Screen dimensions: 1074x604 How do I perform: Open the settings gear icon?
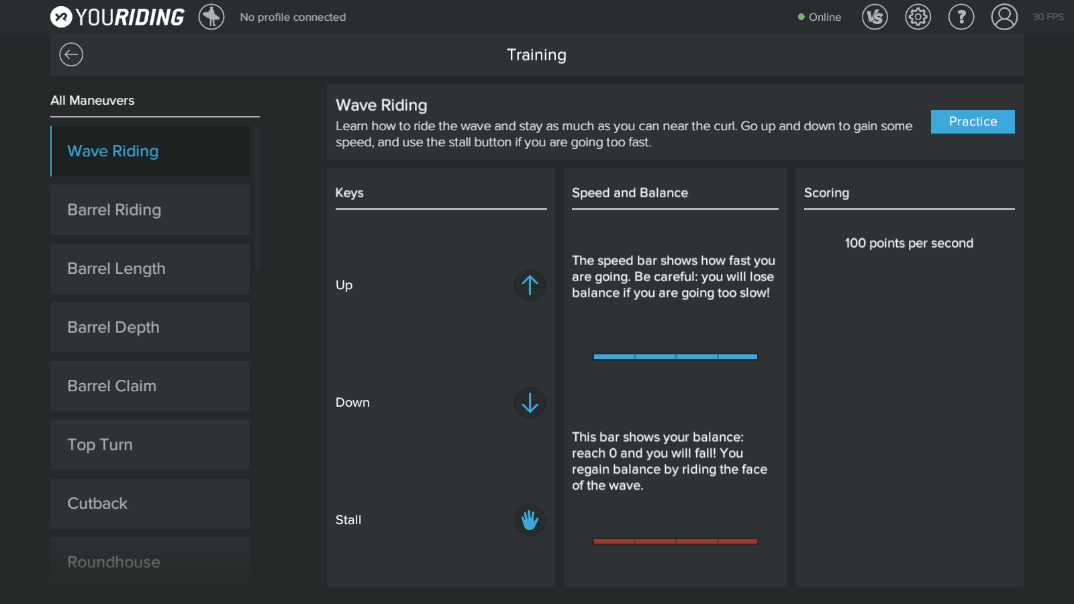point(918,17)
